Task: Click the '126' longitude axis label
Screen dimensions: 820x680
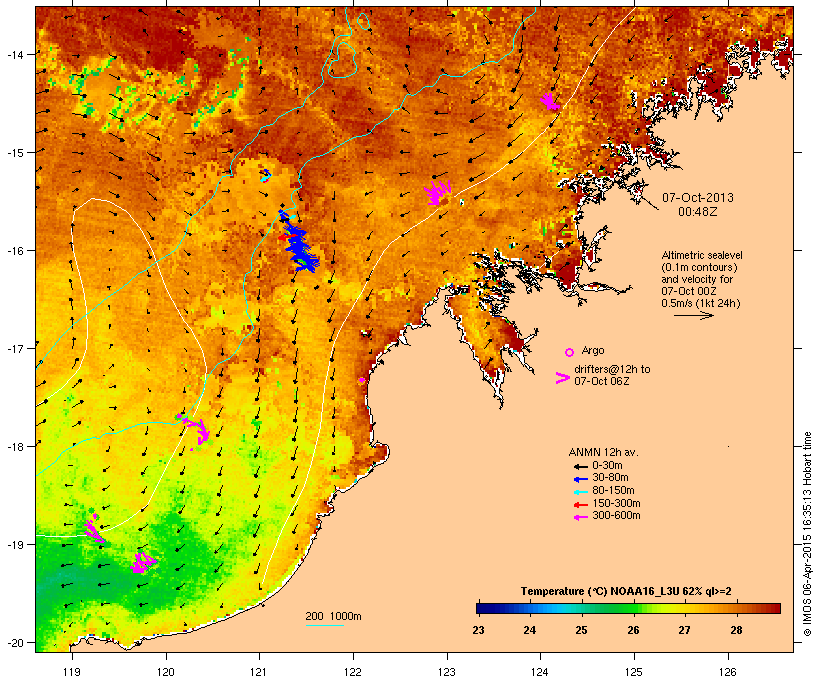Action: pos(728,672)
